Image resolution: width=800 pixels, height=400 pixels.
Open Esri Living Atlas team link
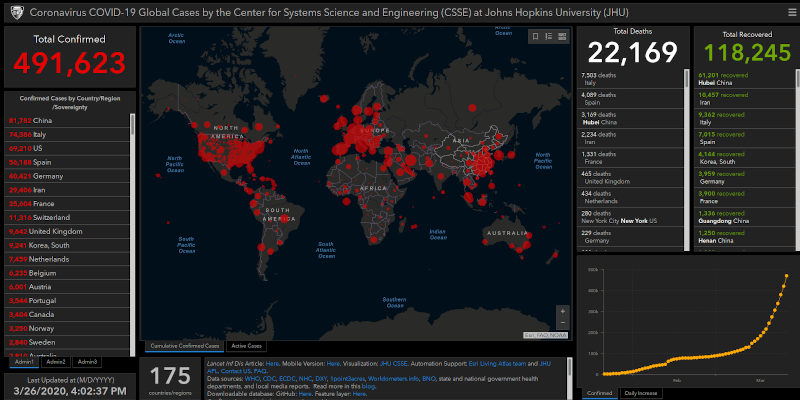point(497,364)
